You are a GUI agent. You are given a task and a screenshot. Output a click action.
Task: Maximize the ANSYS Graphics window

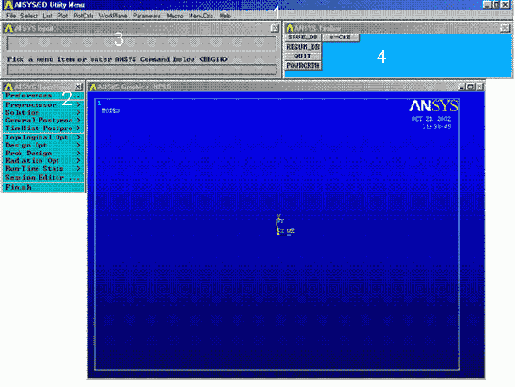click(x=471, y=87)
